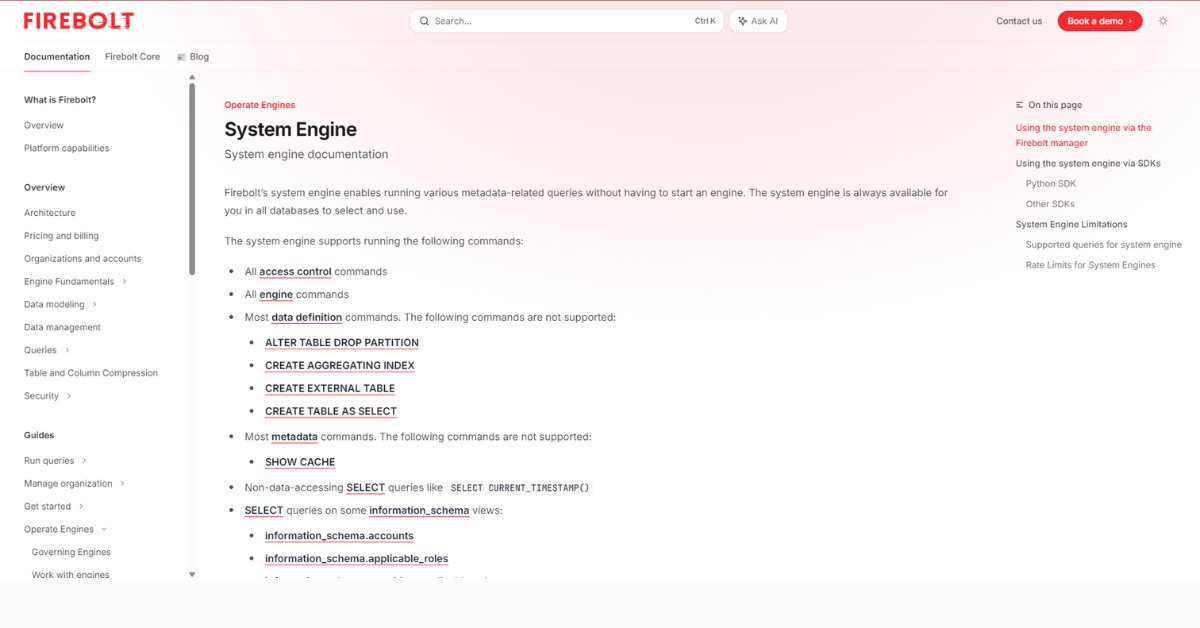Open Table and Column Compression page

(91, 373)
